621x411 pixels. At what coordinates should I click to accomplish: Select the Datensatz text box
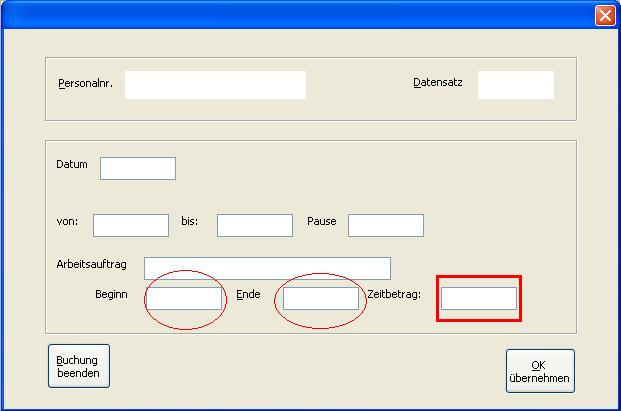[x=515, y=85]
